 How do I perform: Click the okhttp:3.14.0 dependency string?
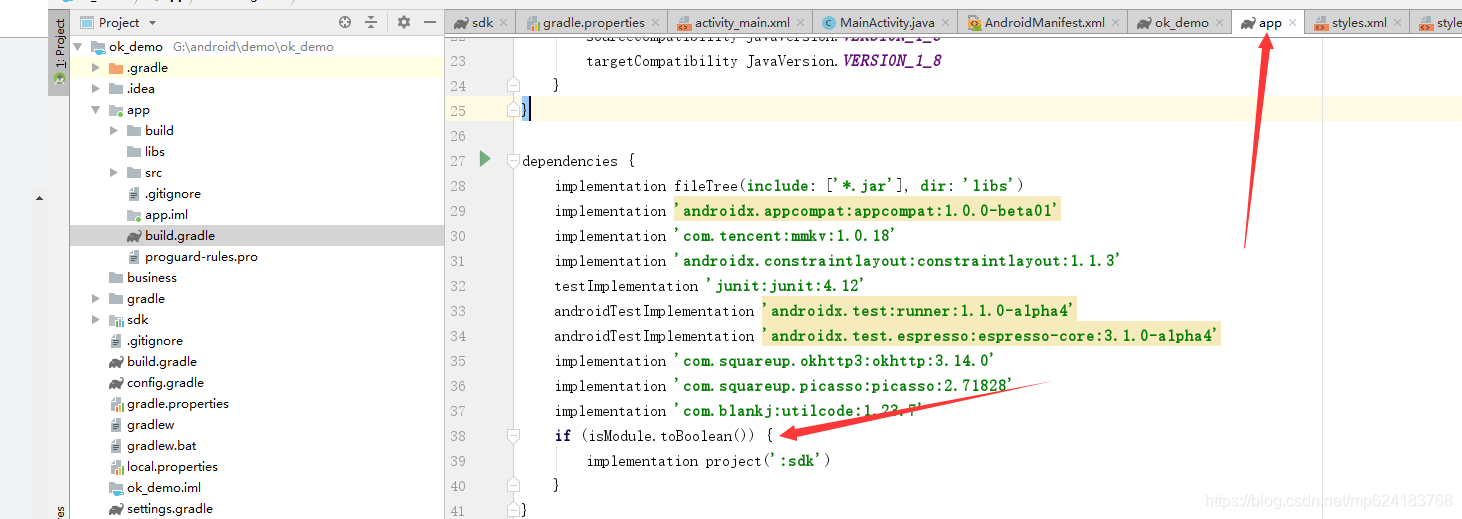(x=835, y=361)
